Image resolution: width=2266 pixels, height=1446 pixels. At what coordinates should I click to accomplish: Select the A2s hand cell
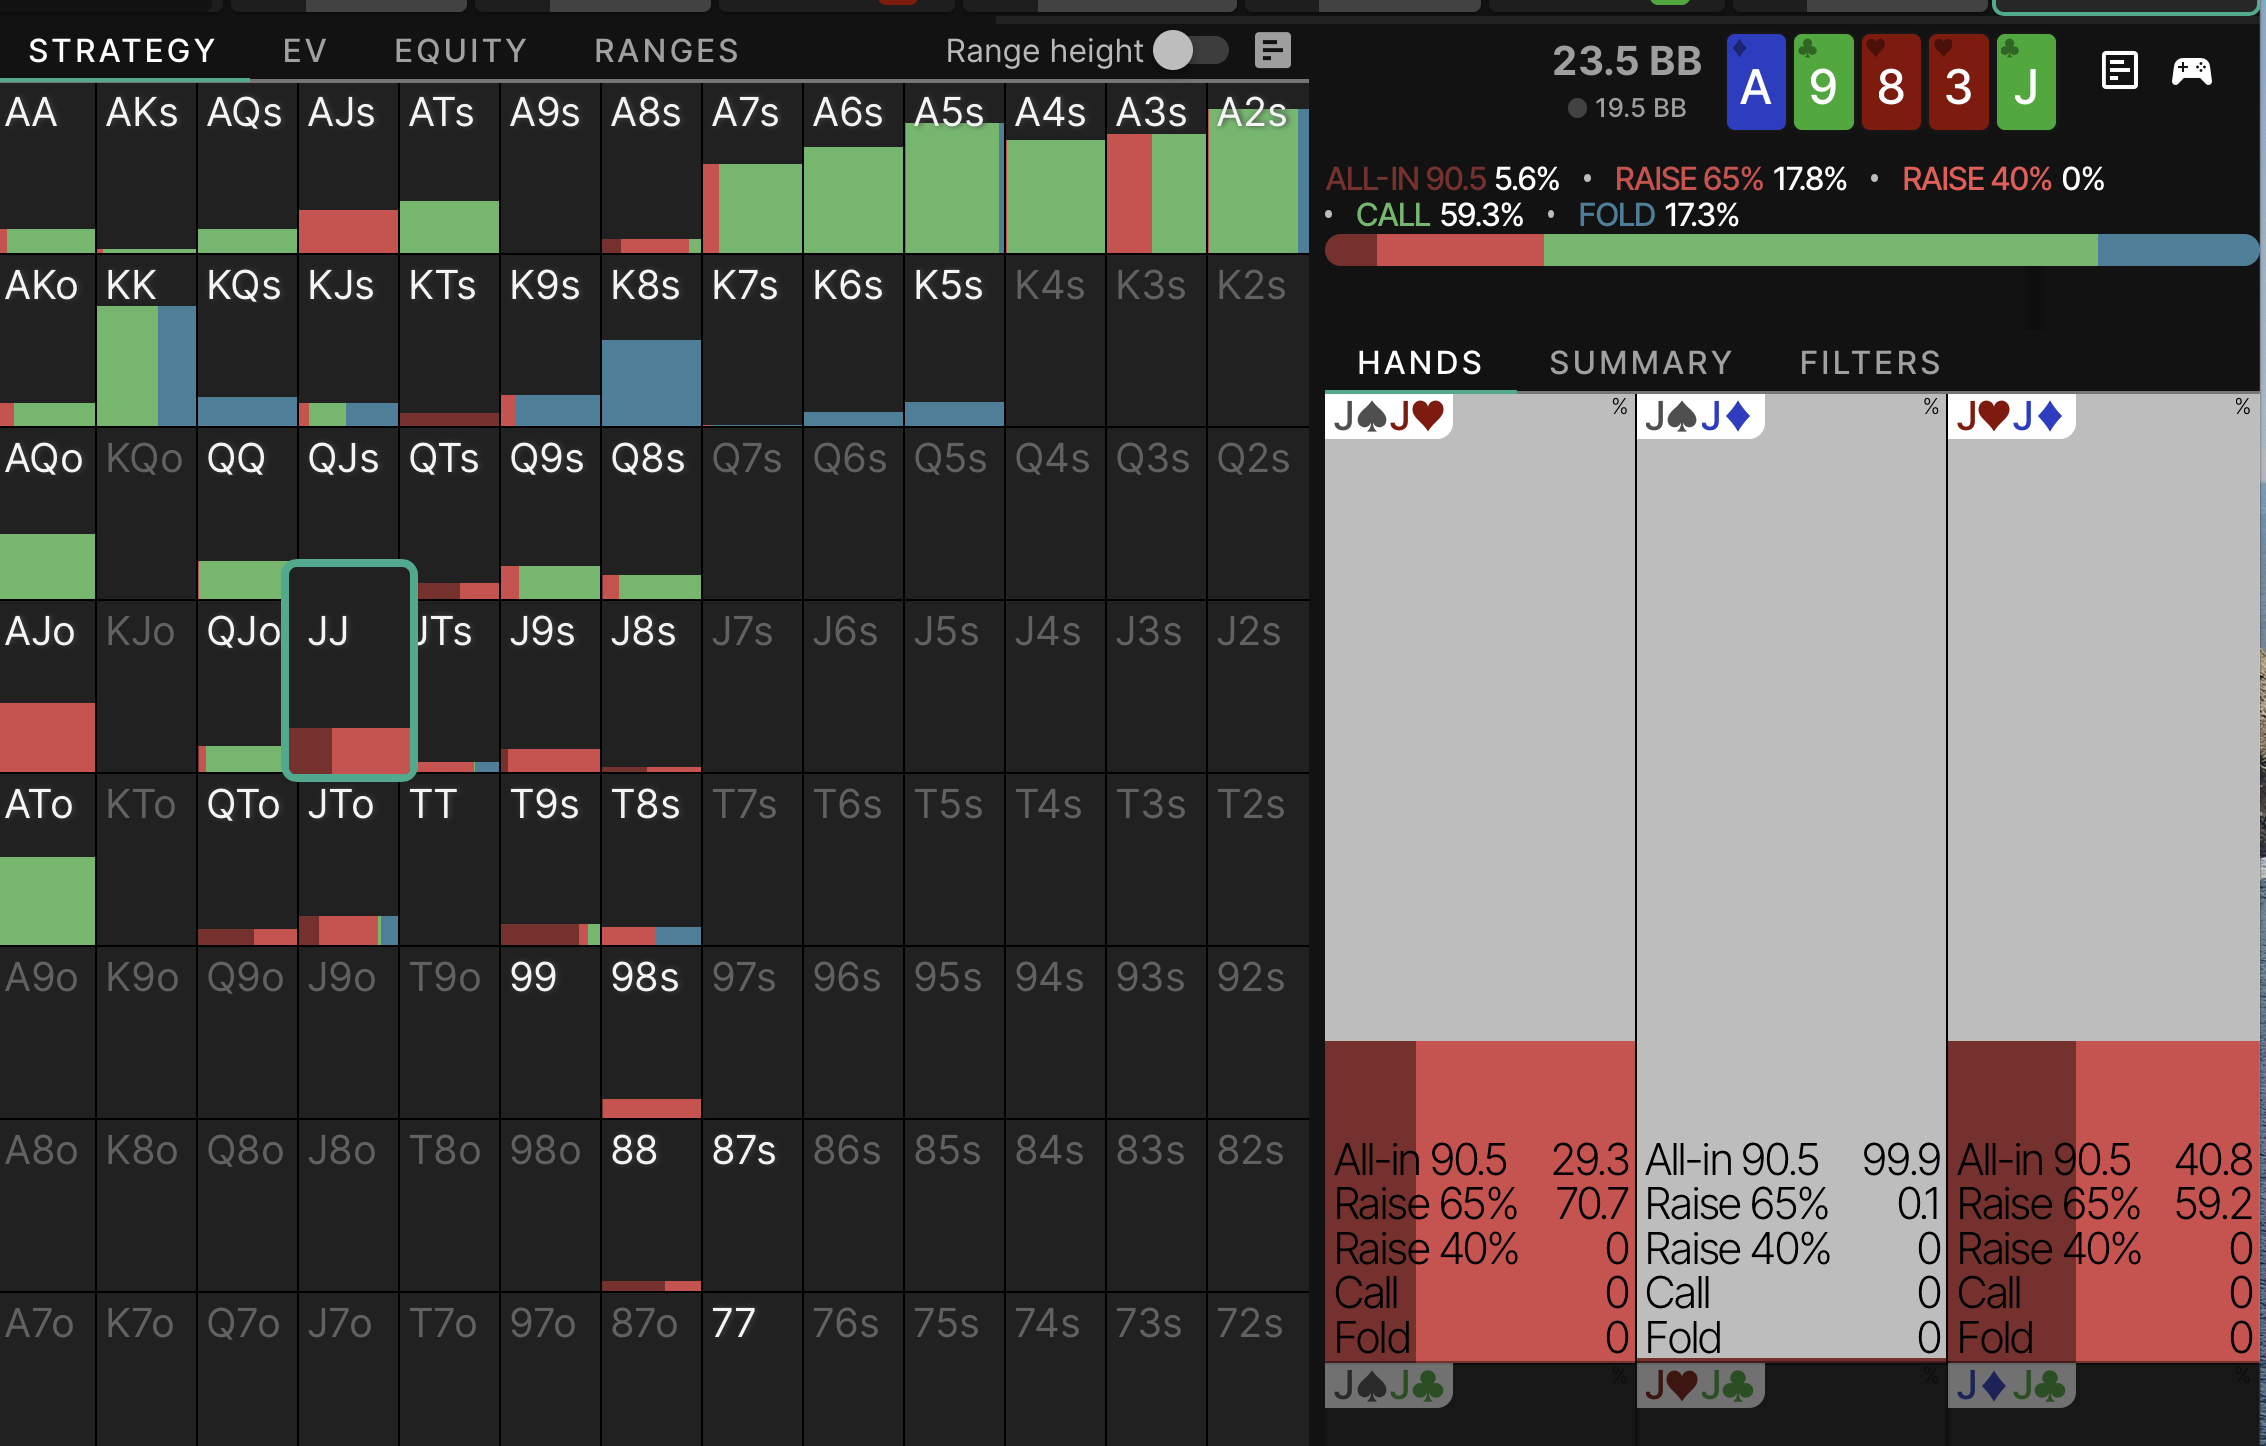click(1258, 168)
